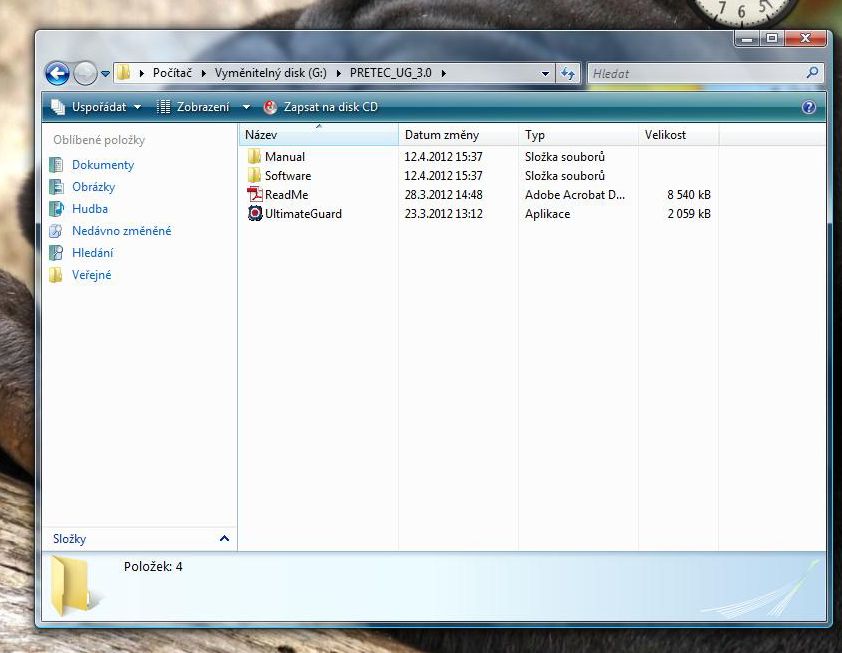The height and width of the screenshot is (653, 842).
Task: Open the Zobrazení dropdown arrow
Action: [246, 107]
